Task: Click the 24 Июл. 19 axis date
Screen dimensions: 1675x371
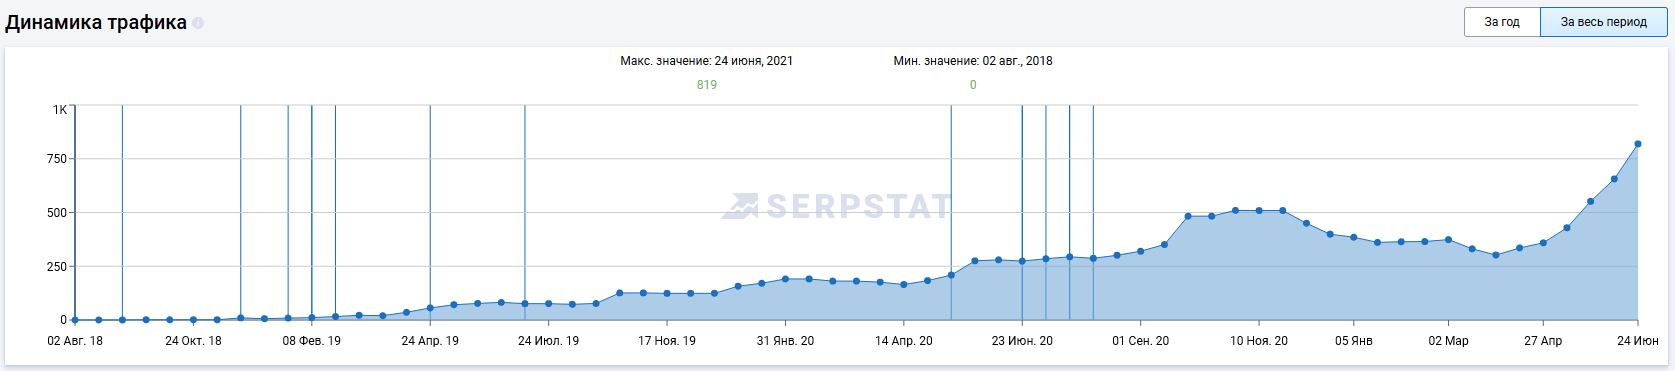Action: (x=548, y=341)
